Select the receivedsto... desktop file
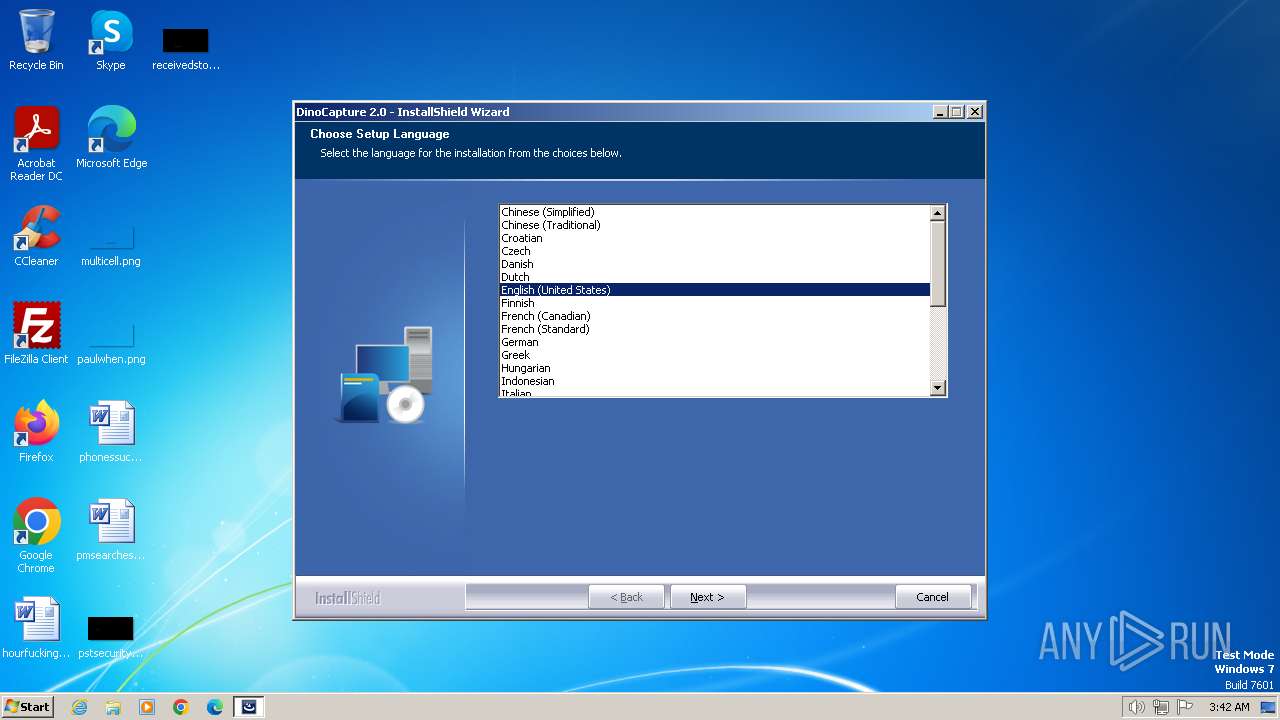1280x720 pixels. [x=186, y=48]
